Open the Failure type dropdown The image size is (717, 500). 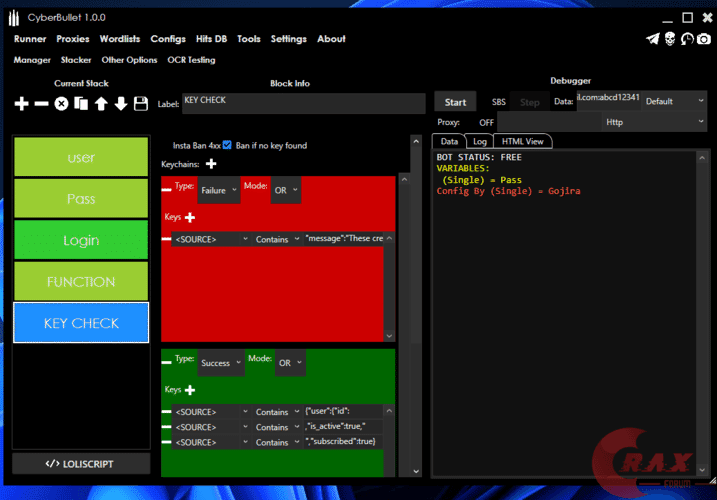click(218, 190)
